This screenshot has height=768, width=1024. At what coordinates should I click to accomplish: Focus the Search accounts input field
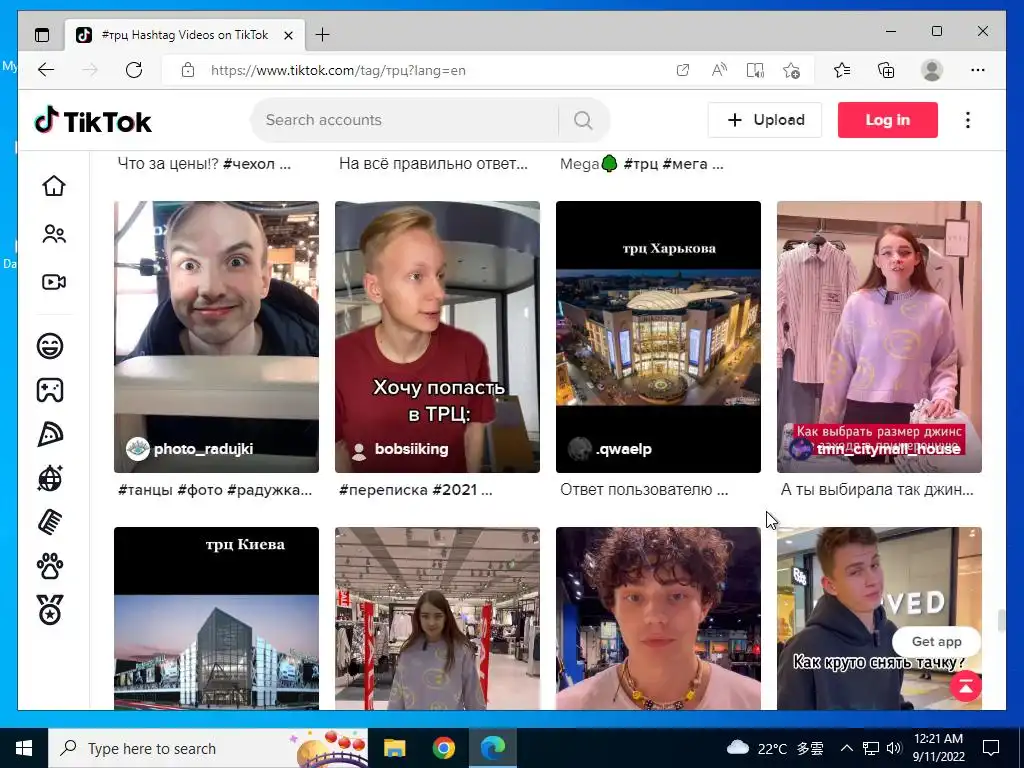tap(405, 120)
